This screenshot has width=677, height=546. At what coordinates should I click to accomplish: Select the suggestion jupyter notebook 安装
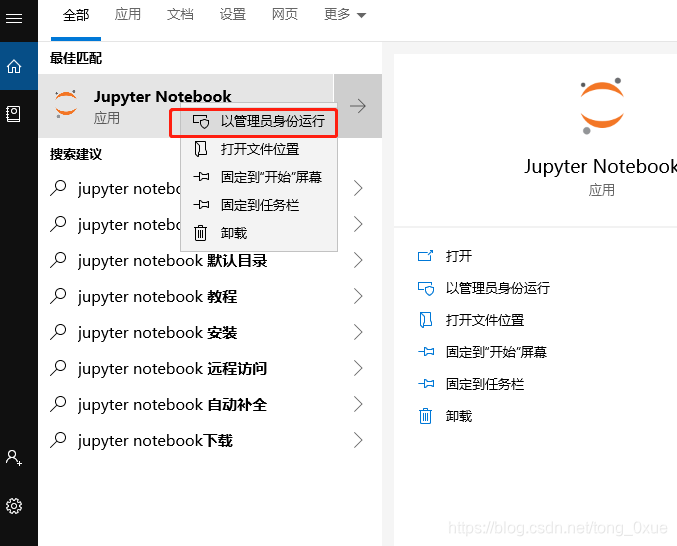pos(158,333)
